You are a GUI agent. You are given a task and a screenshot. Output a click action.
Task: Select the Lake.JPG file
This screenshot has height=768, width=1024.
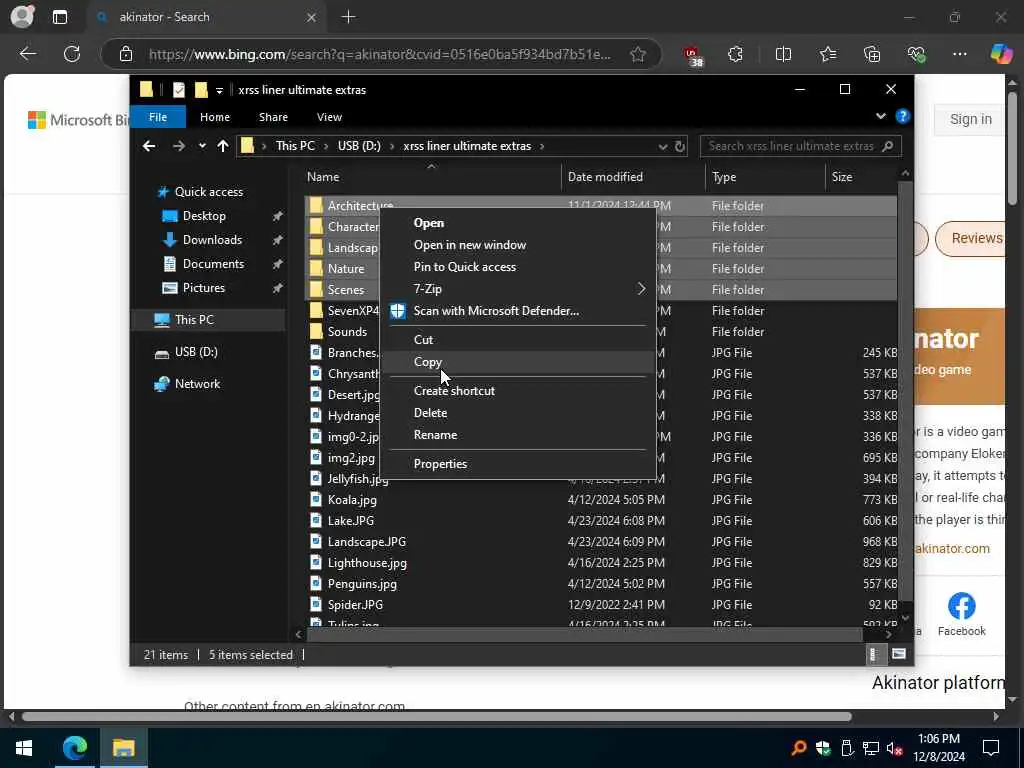[351, 521]
